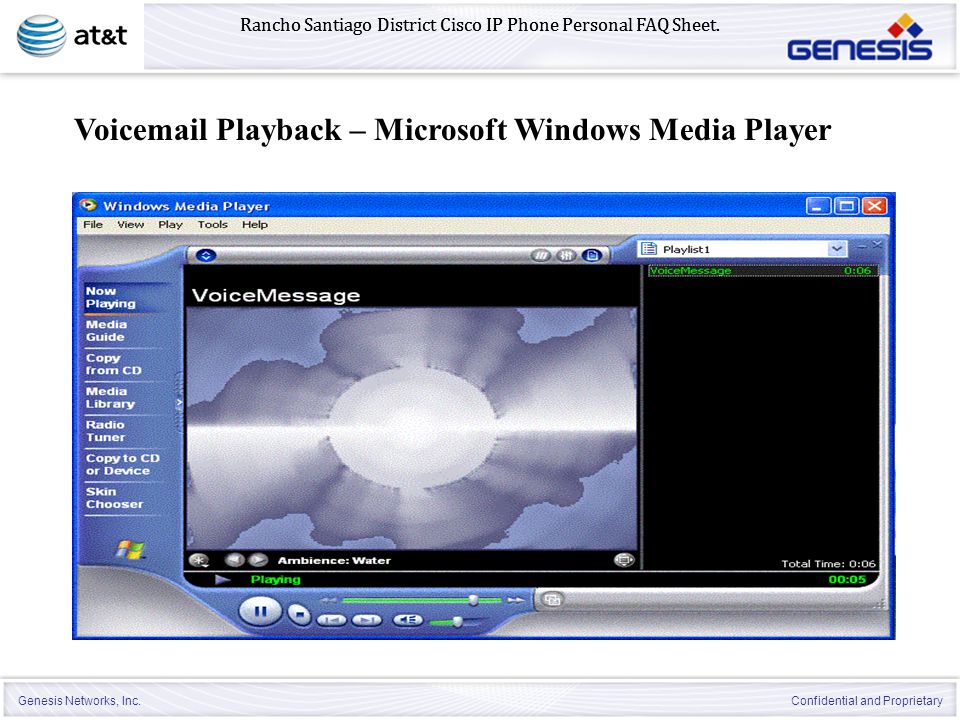Toggle shuffle playback
This screenshot has width=960, height=720.
(541, 255)
